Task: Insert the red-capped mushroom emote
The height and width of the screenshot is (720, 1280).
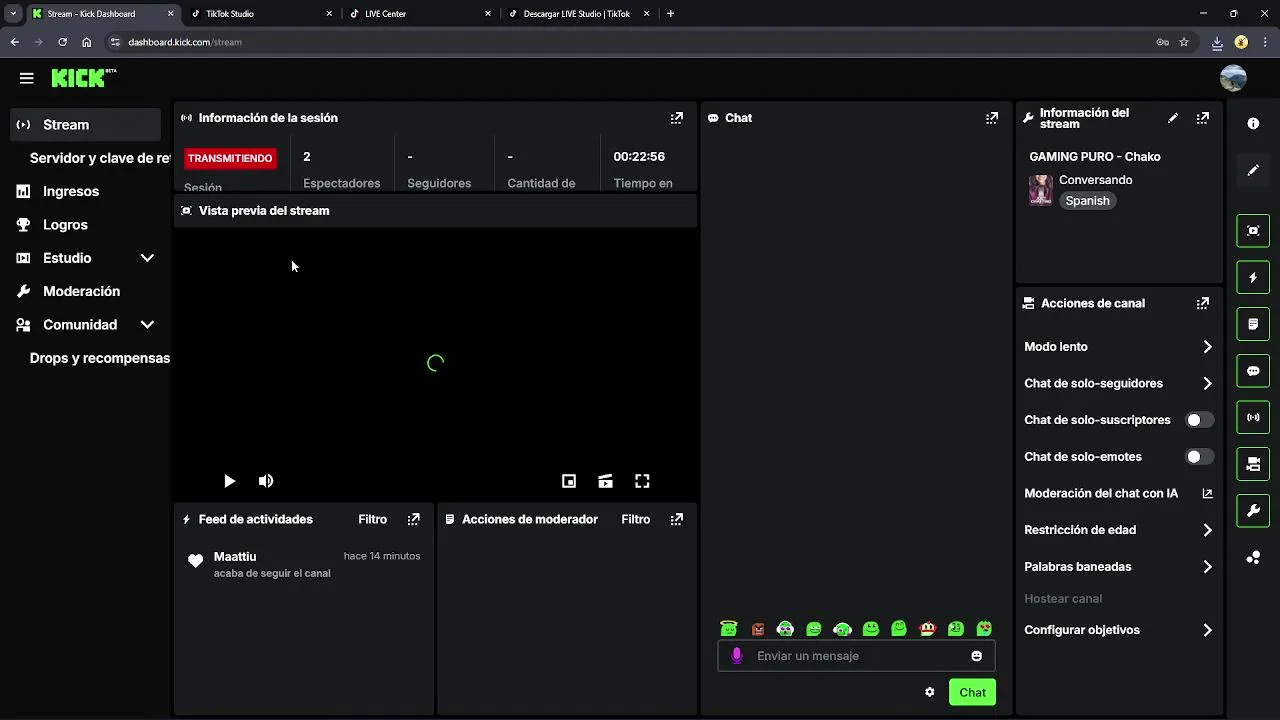Action: (927, 628)
